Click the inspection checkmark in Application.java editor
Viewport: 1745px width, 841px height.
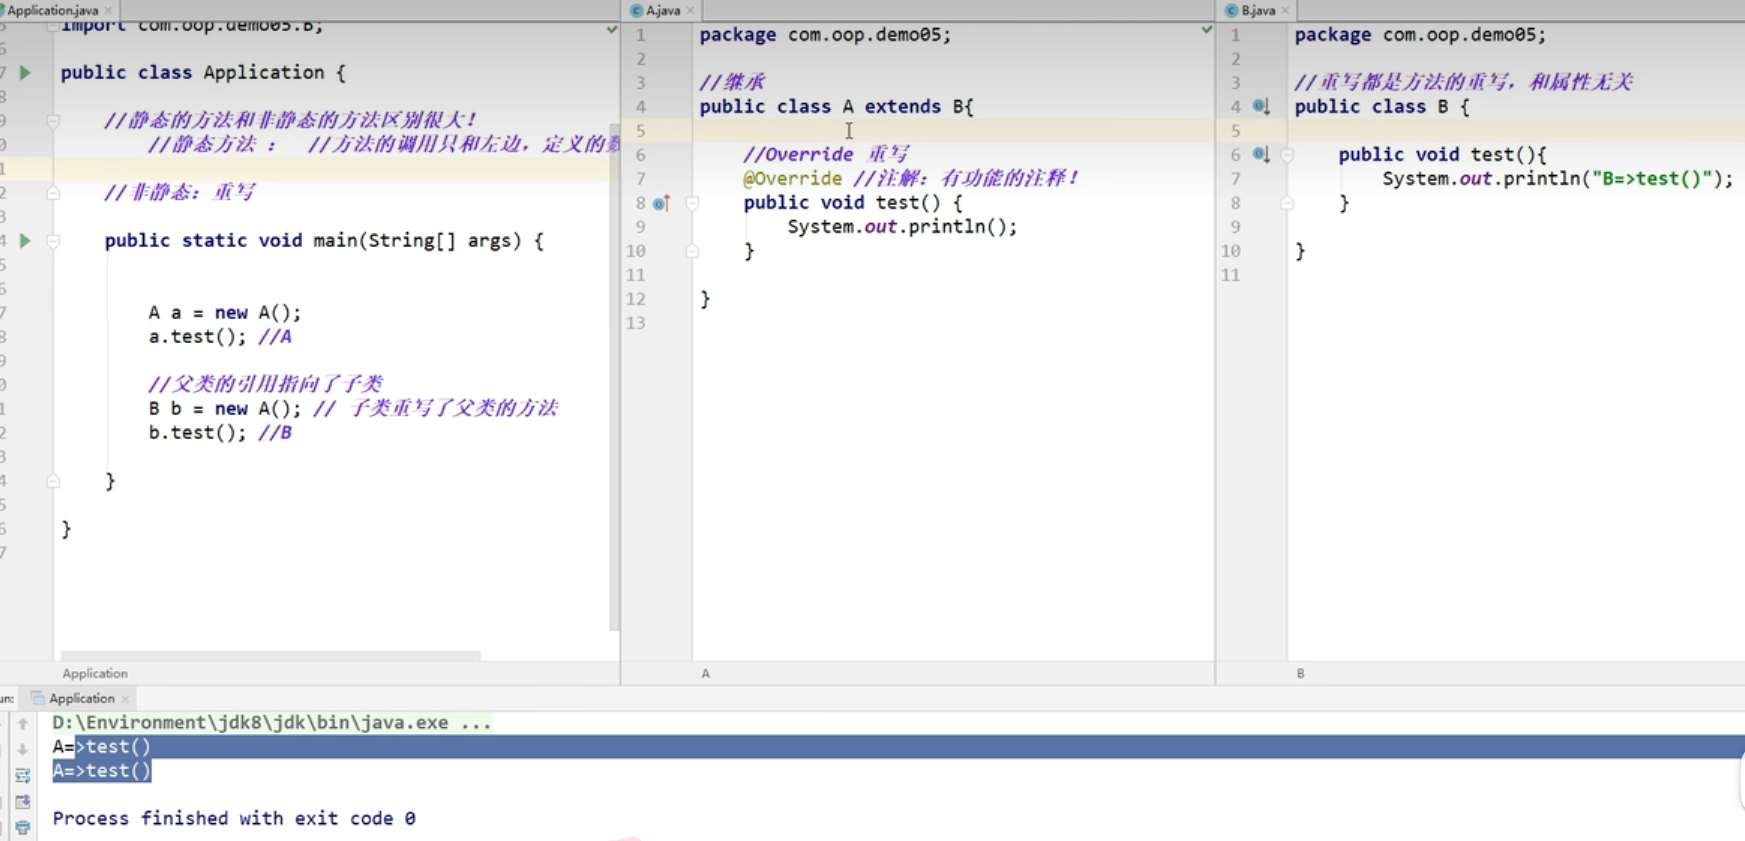[611, 30]
